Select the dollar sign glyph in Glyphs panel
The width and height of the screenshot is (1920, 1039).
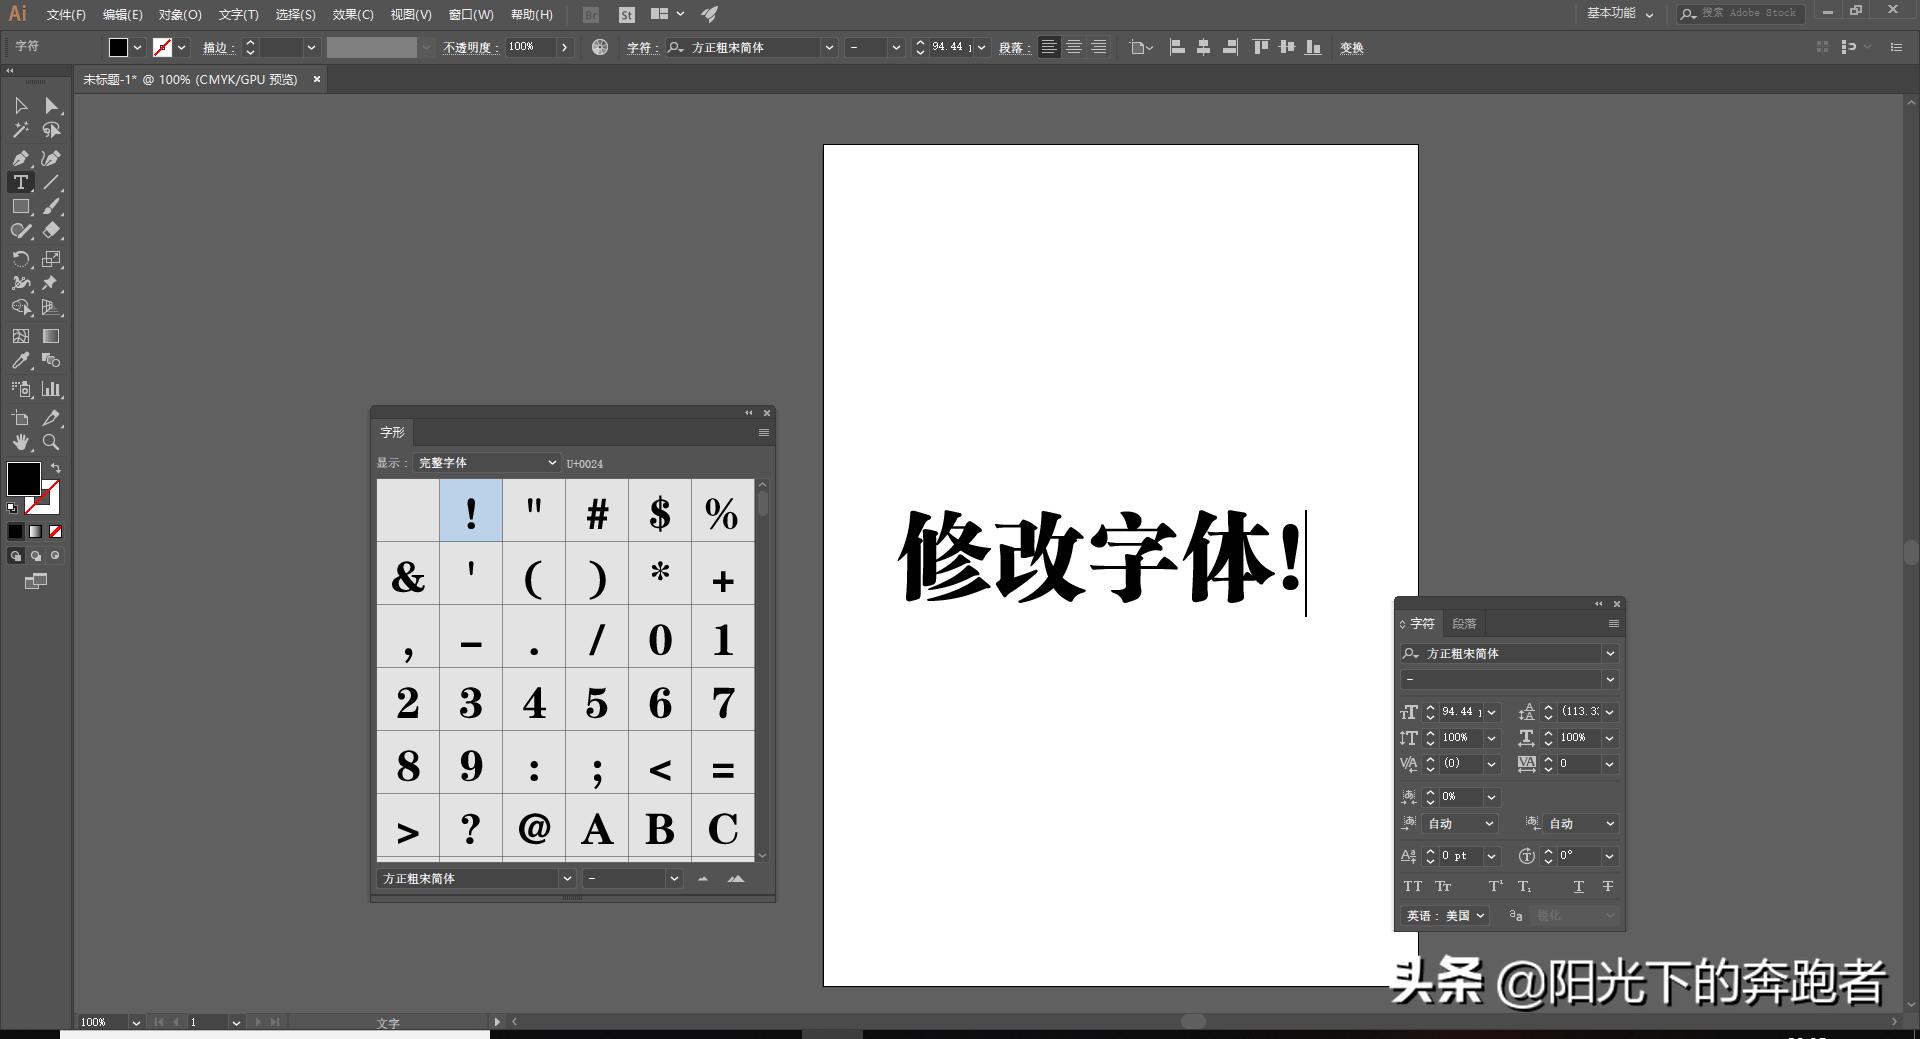660,510
